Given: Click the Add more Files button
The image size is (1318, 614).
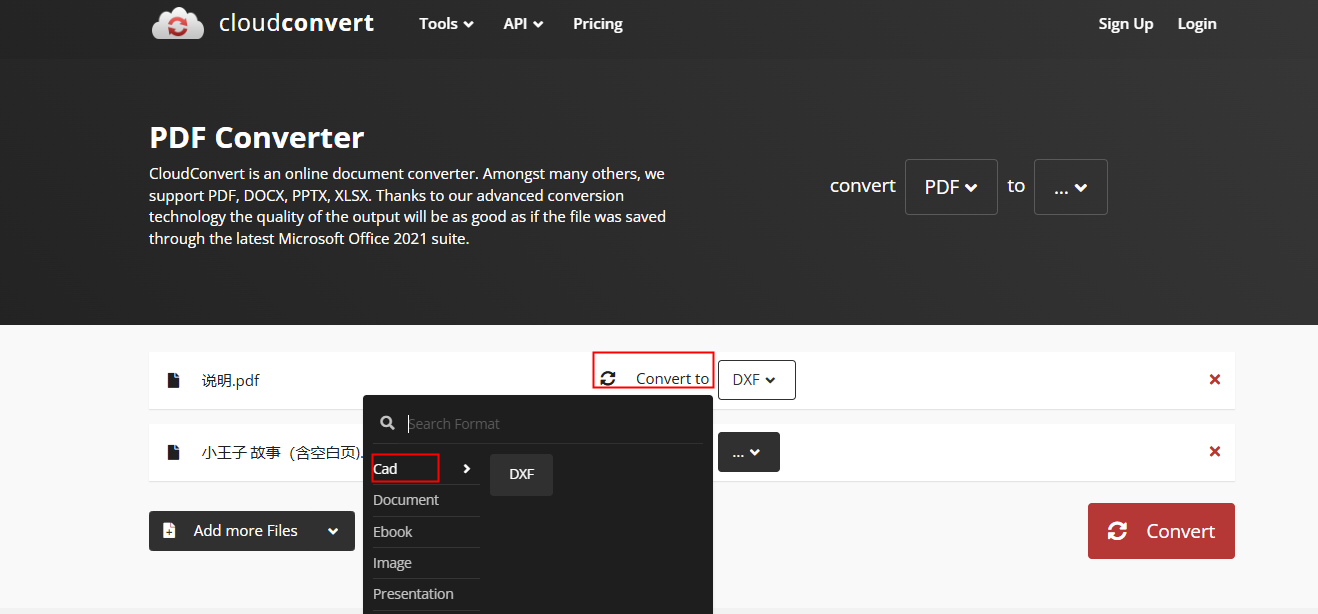Looking at the screenshot, I should 252,531.
